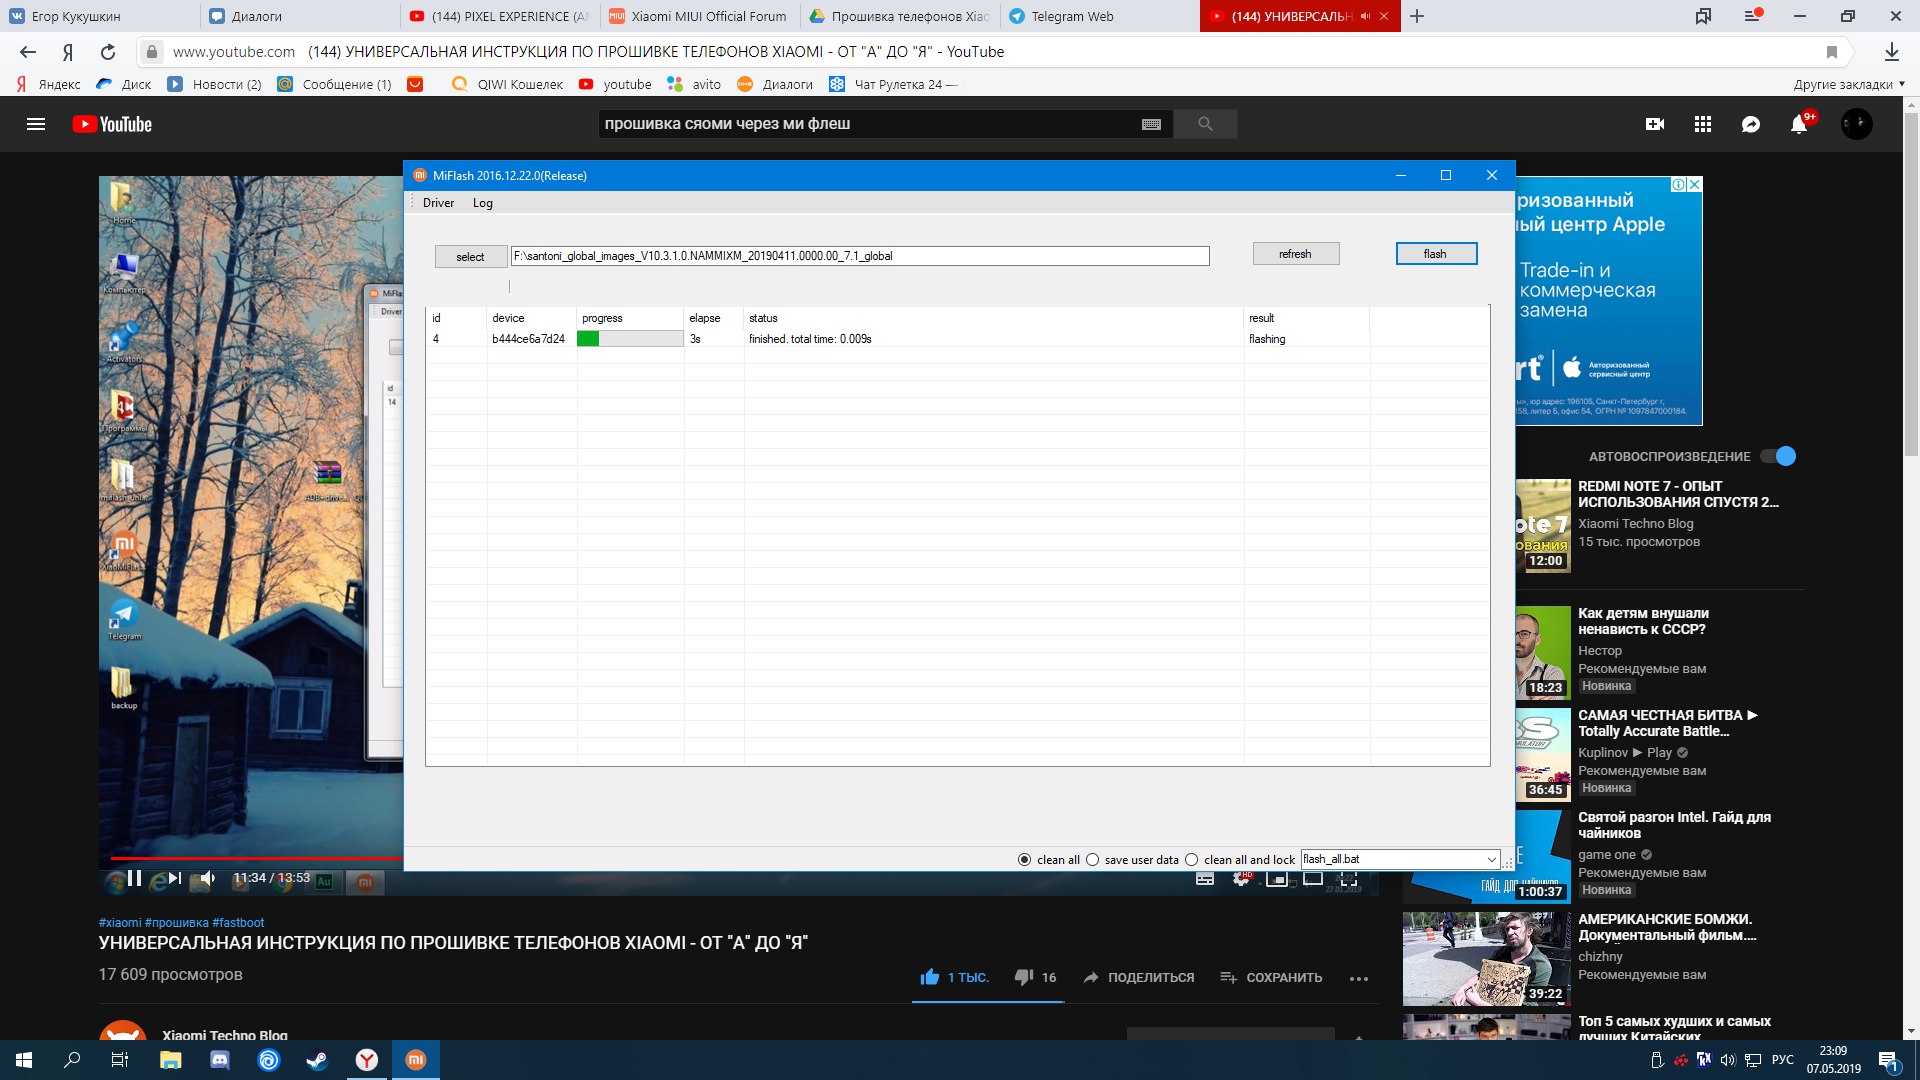Open the YouTube messages icon
This screenshot has width=1920, height=1080.
(1751, 124)
